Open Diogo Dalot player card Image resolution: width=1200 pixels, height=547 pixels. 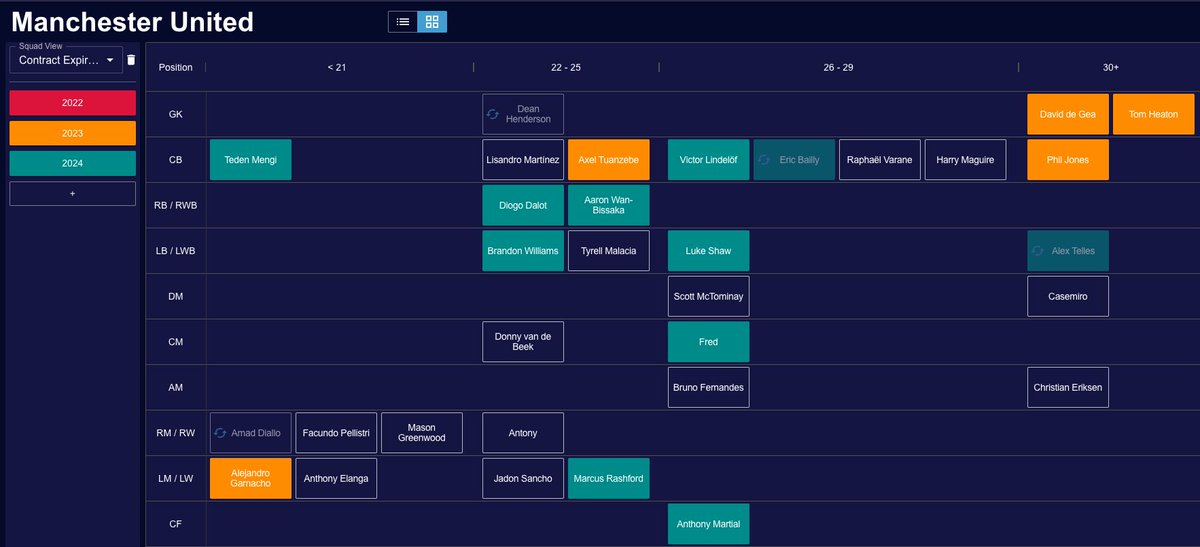(x=523, y=205)
